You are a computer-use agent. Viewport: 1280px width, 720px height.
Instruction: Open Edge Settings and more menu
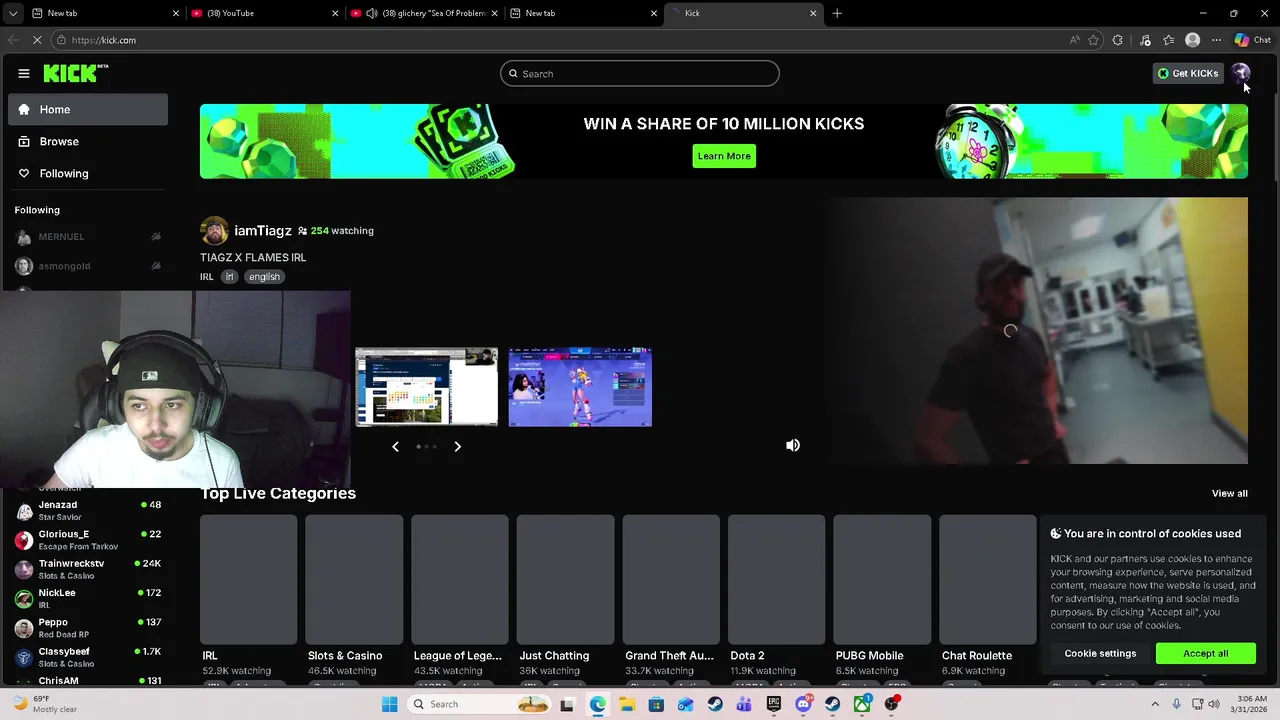pyautogui.click(x=1216, y=40)
